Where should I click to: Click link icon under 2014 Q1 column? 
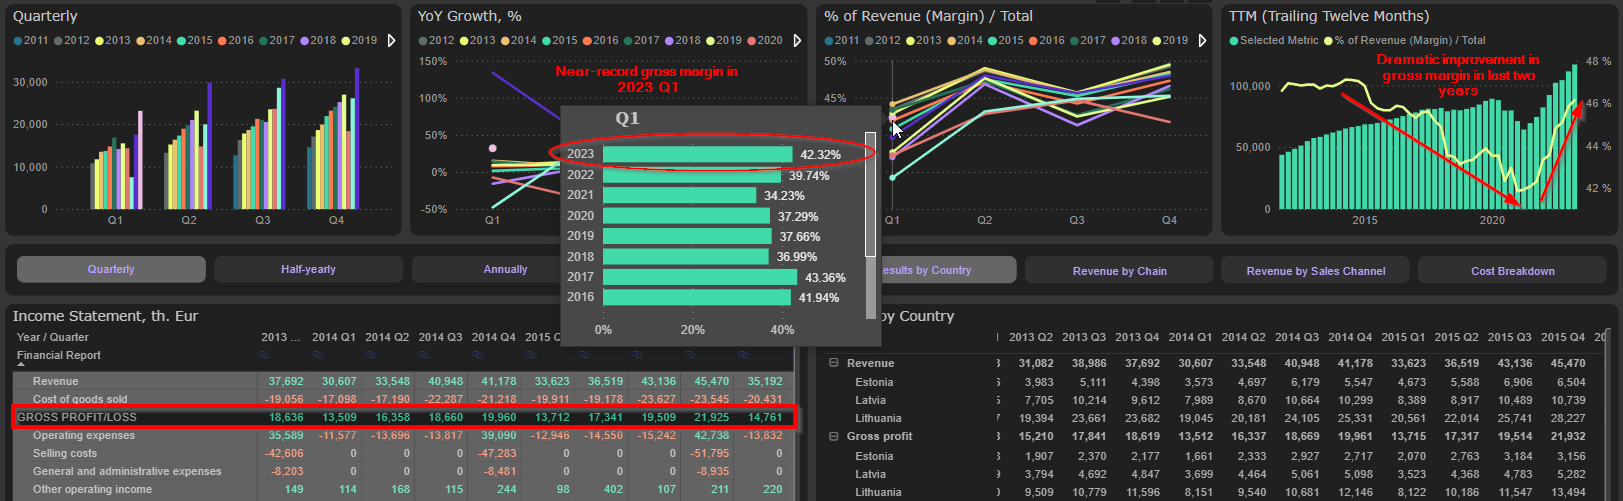pos(318,355)
